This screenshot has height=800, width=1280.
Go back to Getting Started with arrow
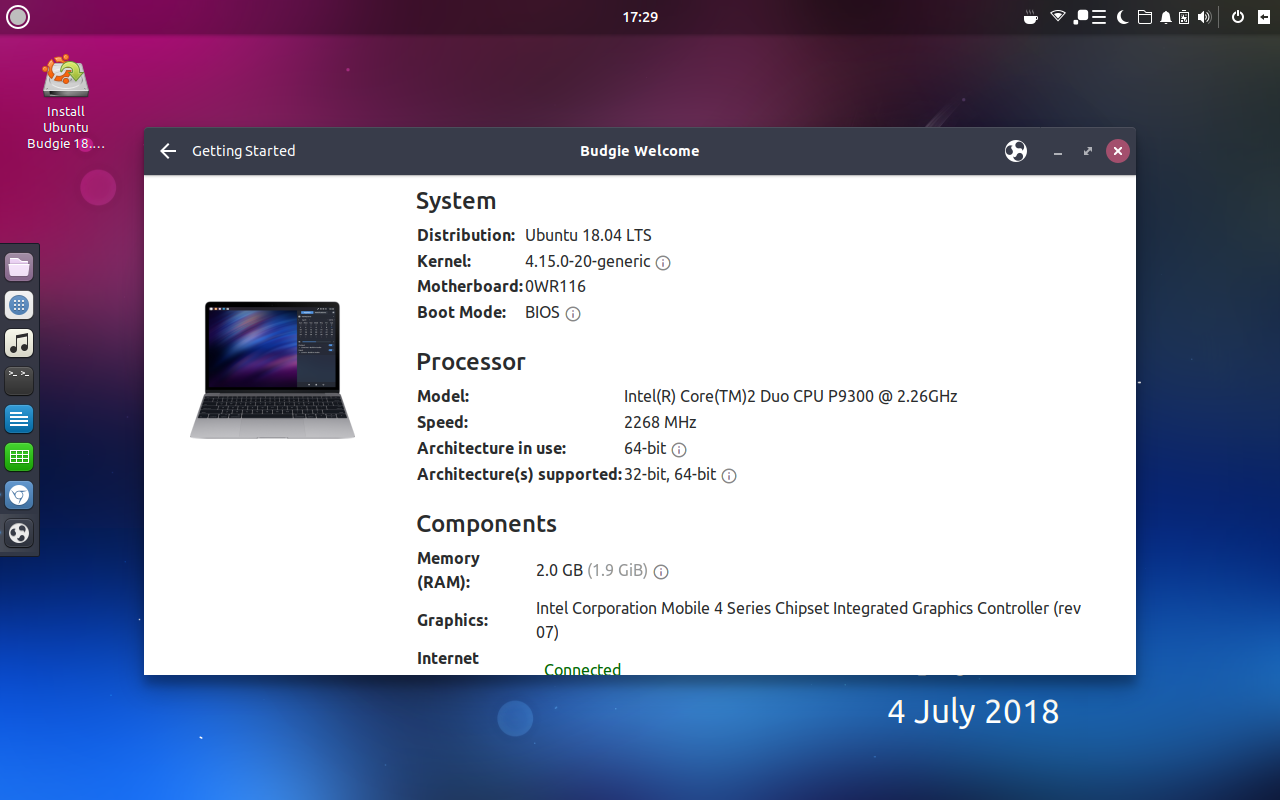pos(168,151)
